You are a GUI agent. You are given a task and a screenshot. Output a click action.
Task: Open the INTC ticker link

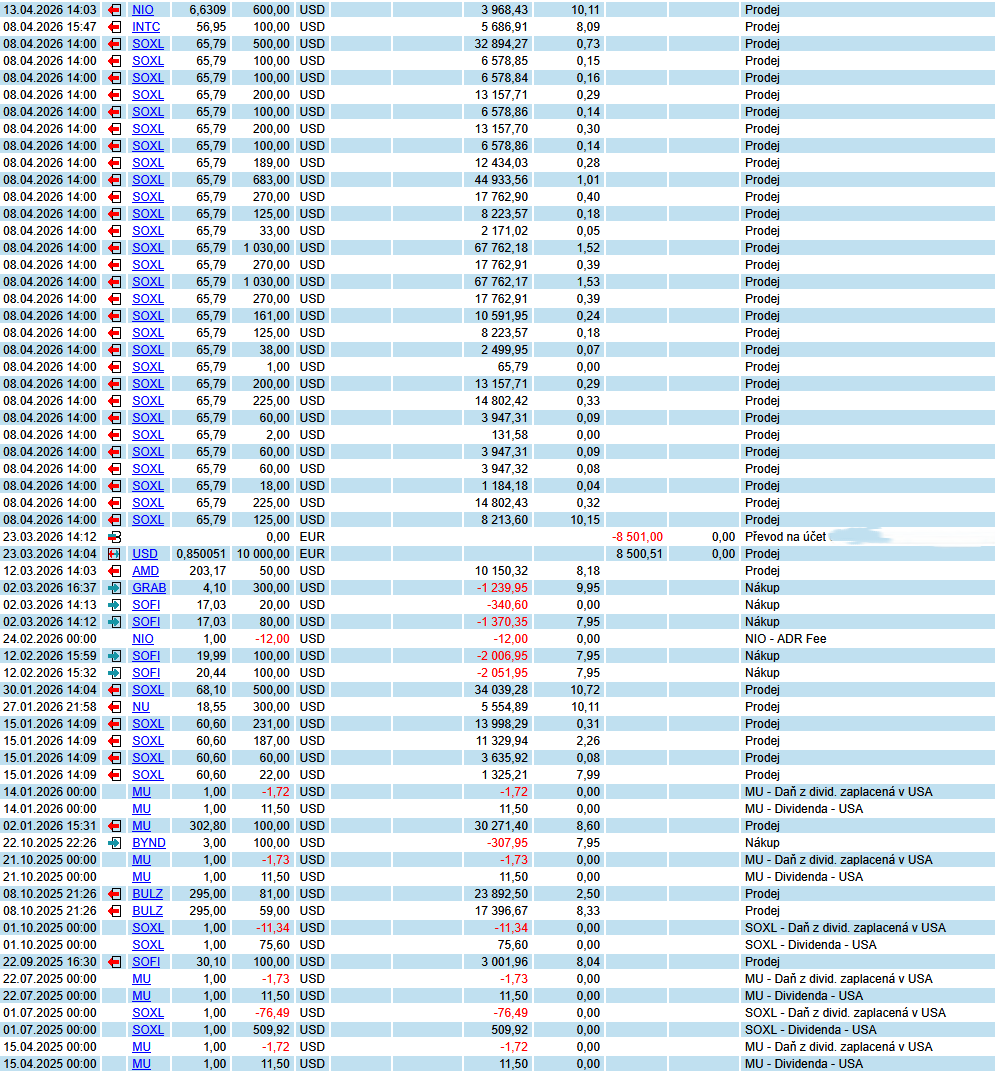(146, 27)
